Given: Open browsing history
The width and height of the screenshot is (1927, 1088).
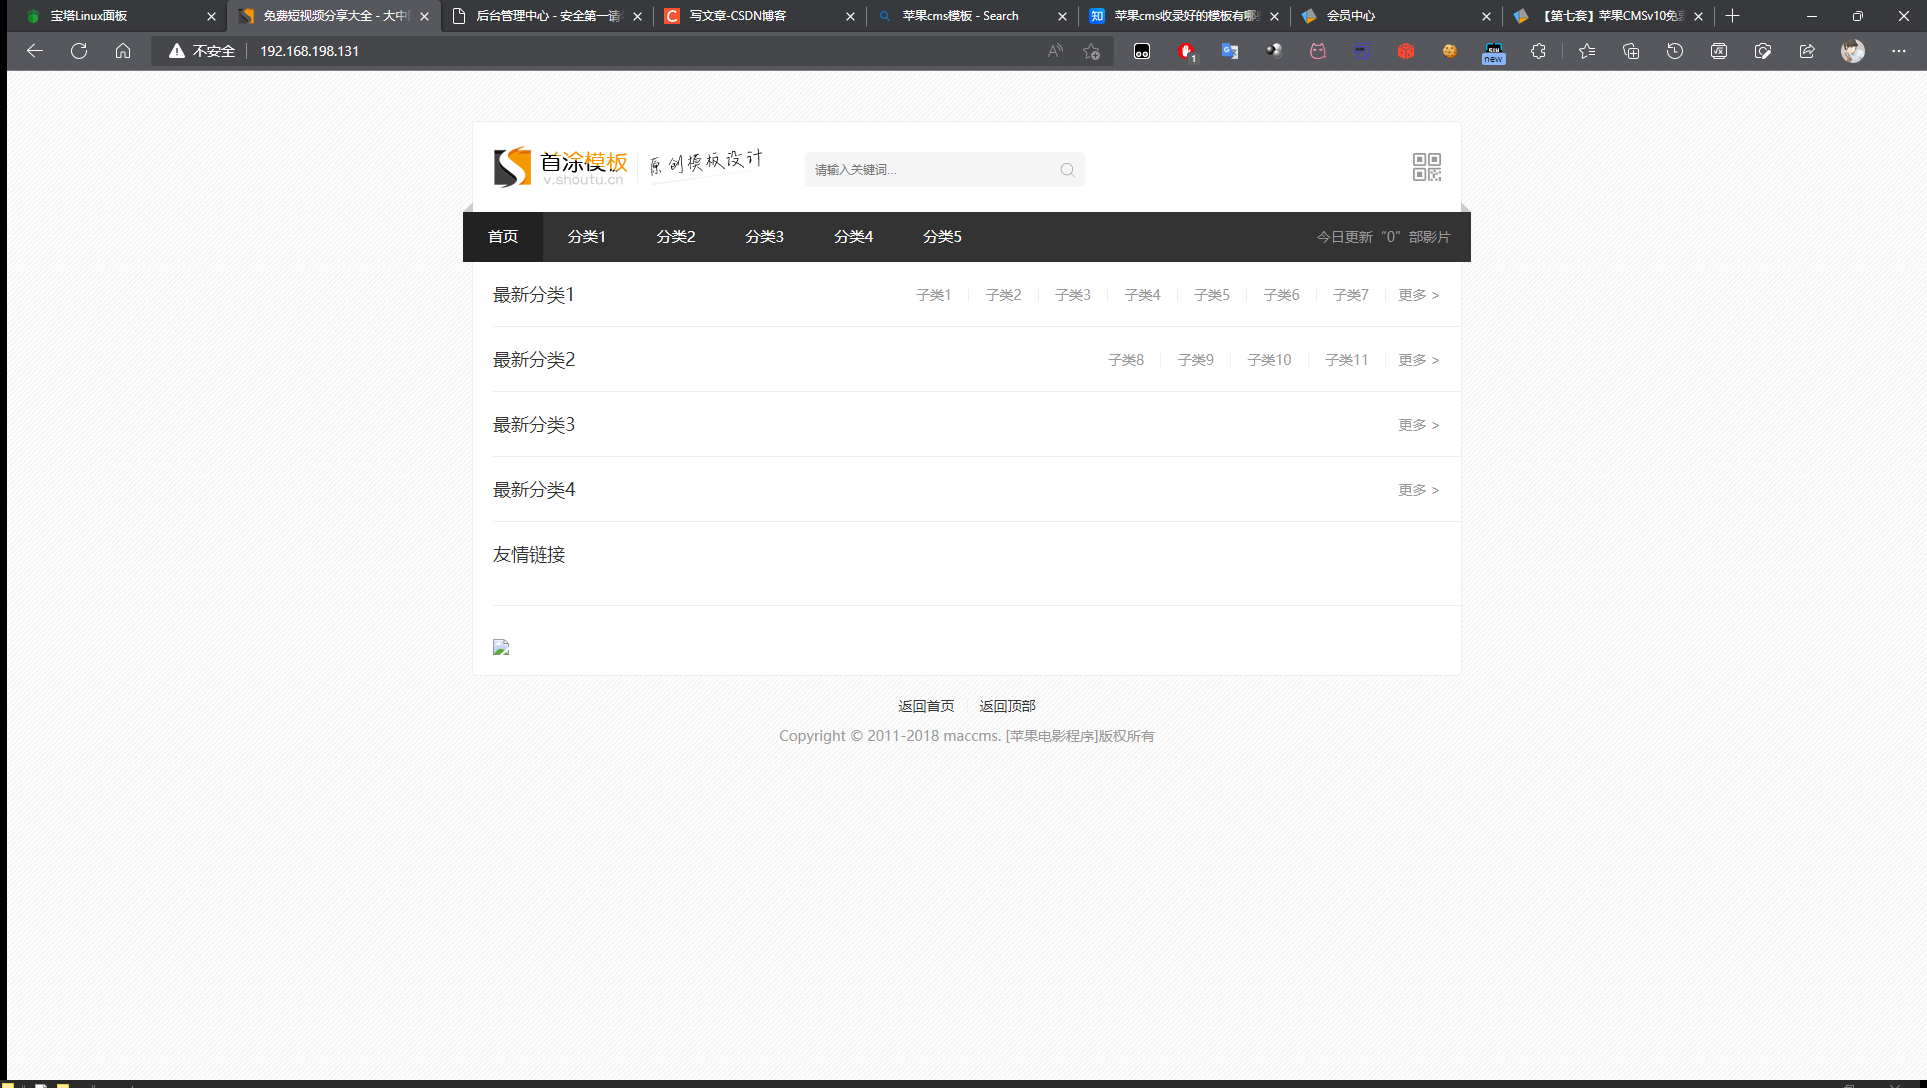Looking at the screenshot, I should coord(1675,51).
